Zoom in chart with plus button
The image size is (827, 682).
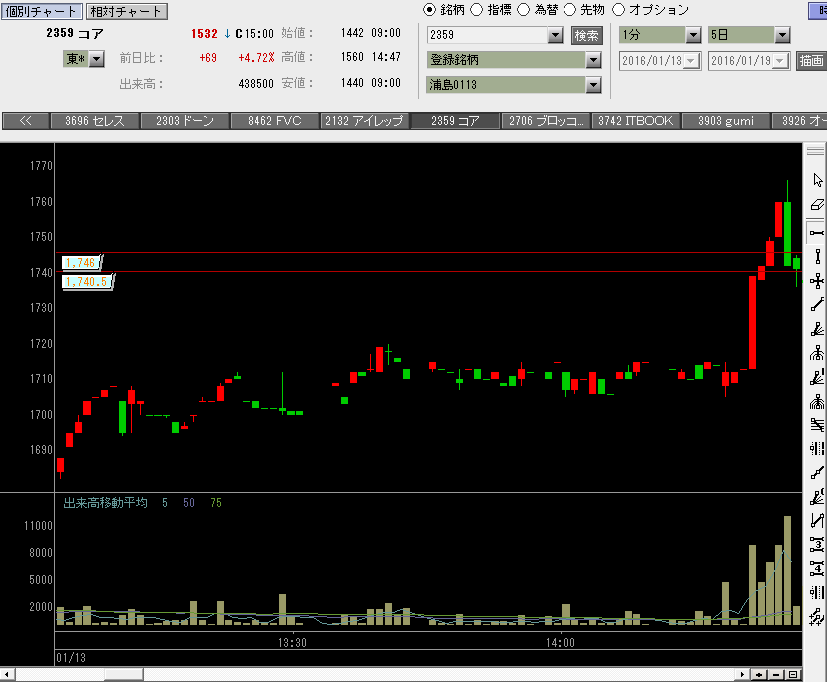(x=759, y=675)
